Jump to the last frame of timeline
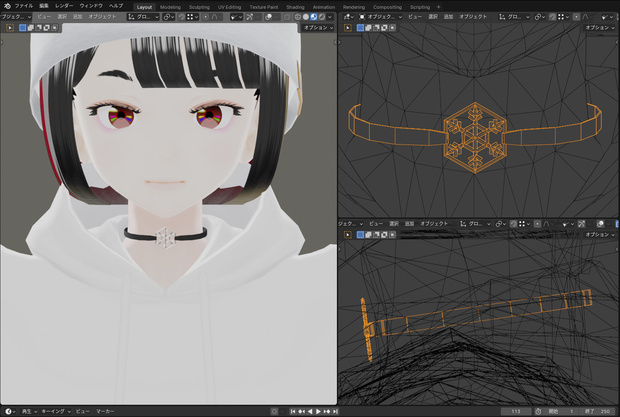The image size is (620, 417). [x=335, y=411]
